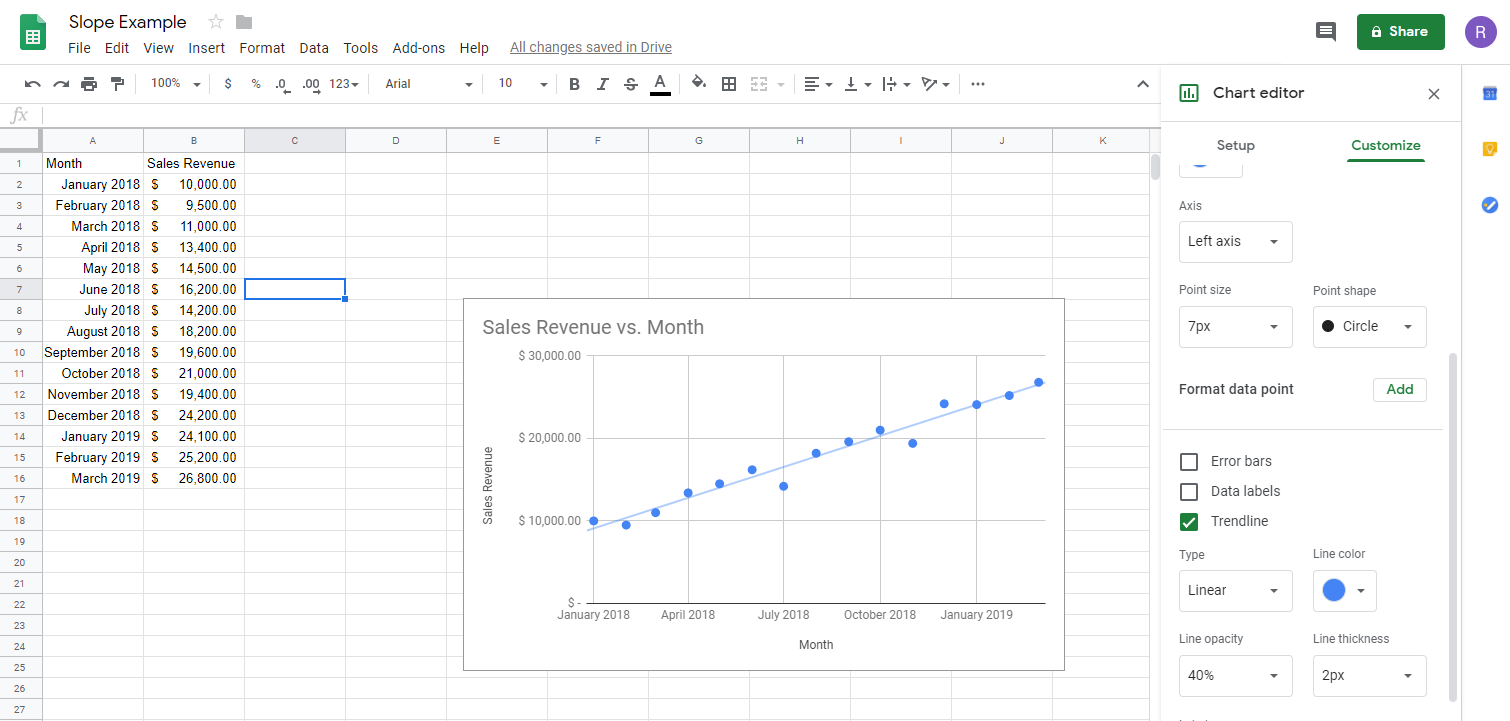Open Calendar in side panel
1510x721 pixels.
pyautogui.click(x=1489, y=94)
